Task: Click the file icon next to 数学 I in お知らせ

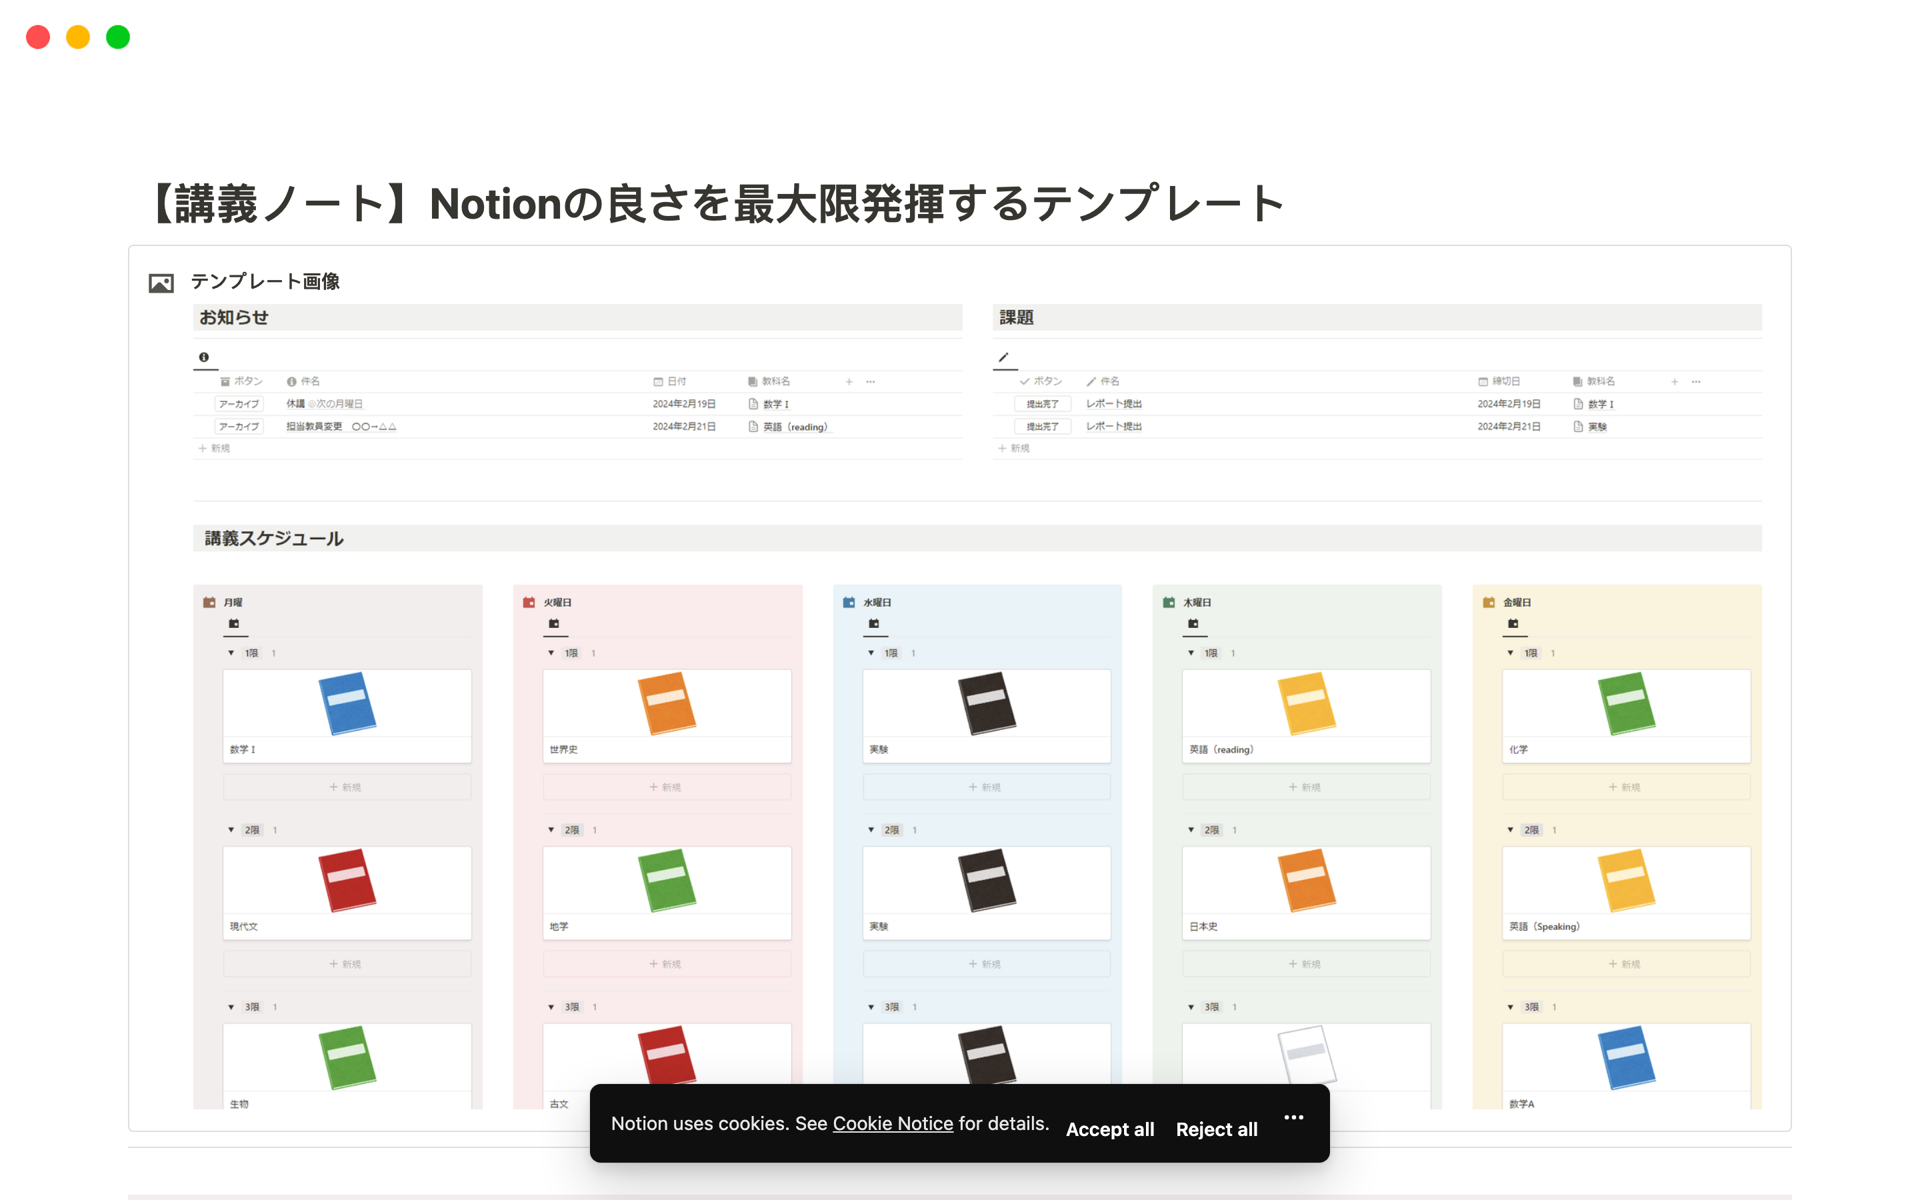Action: (753, 404)
